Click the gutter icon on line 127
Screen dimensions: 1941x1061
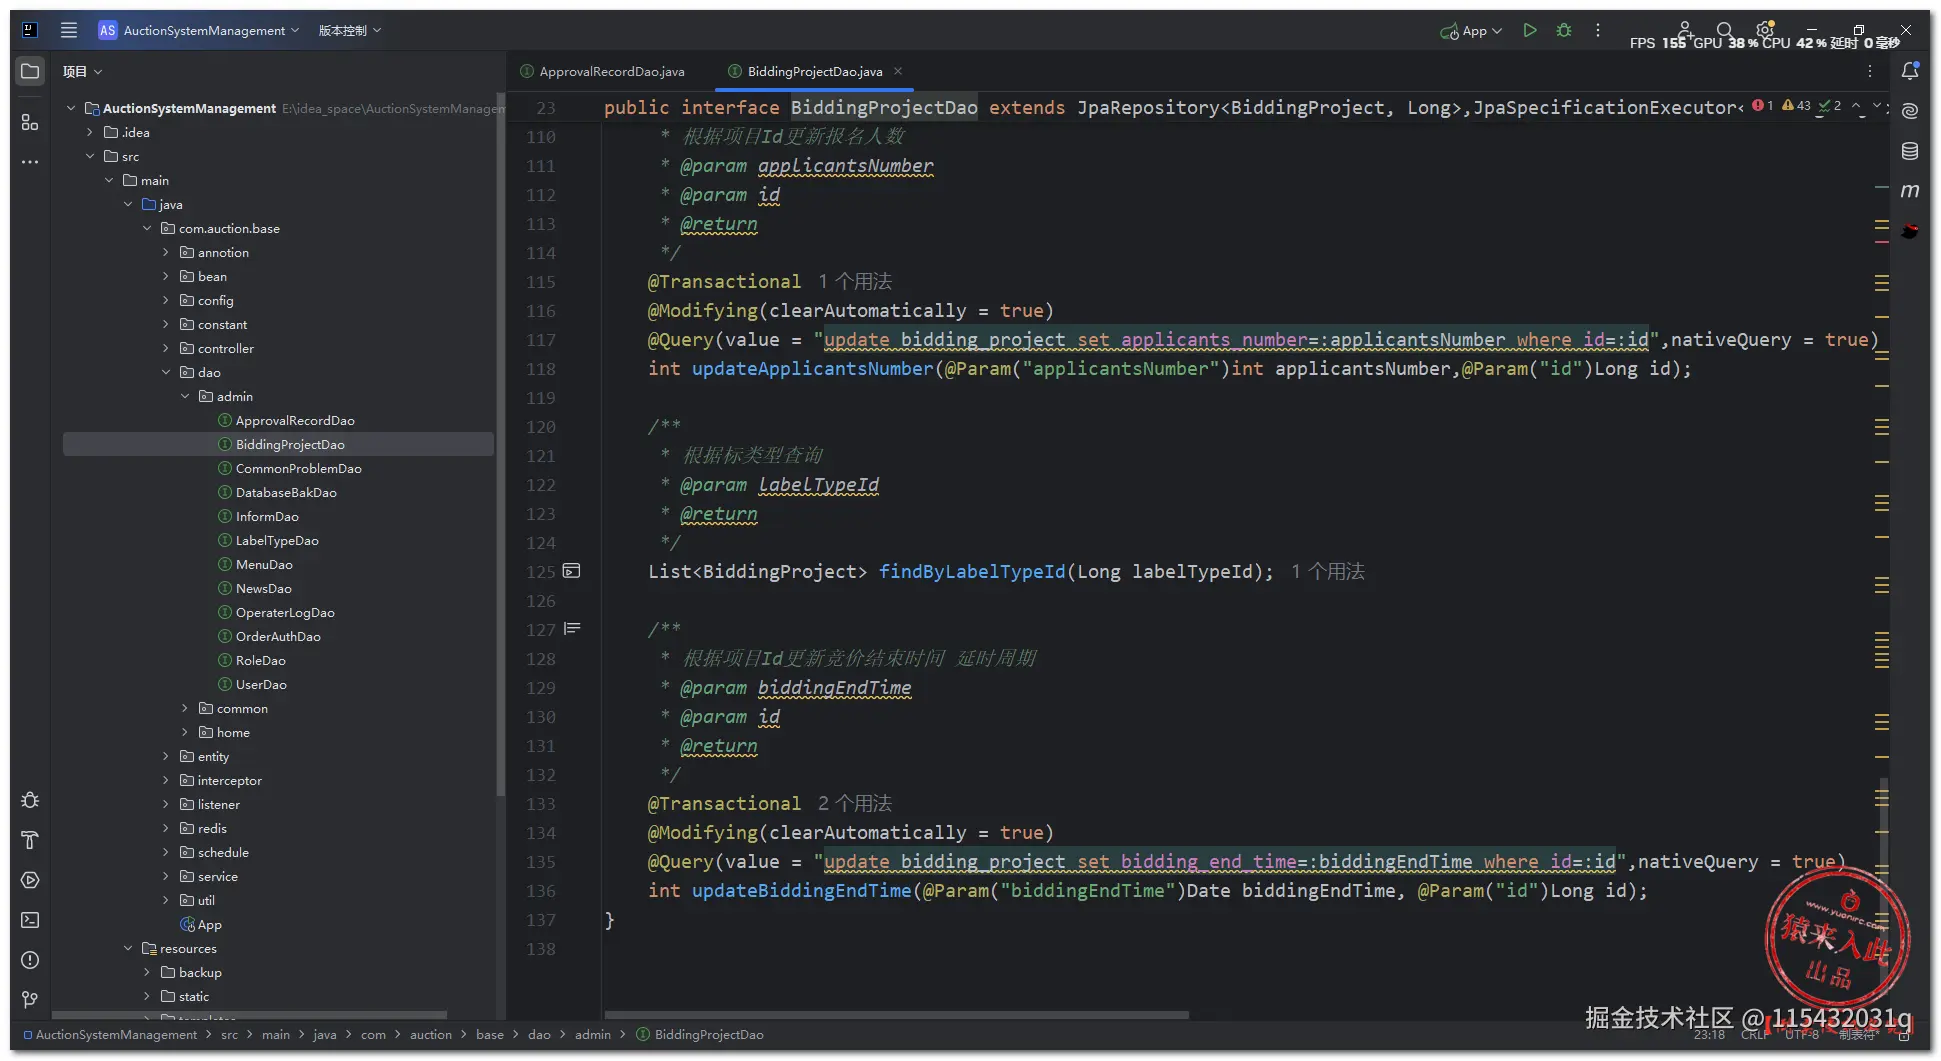572,629
